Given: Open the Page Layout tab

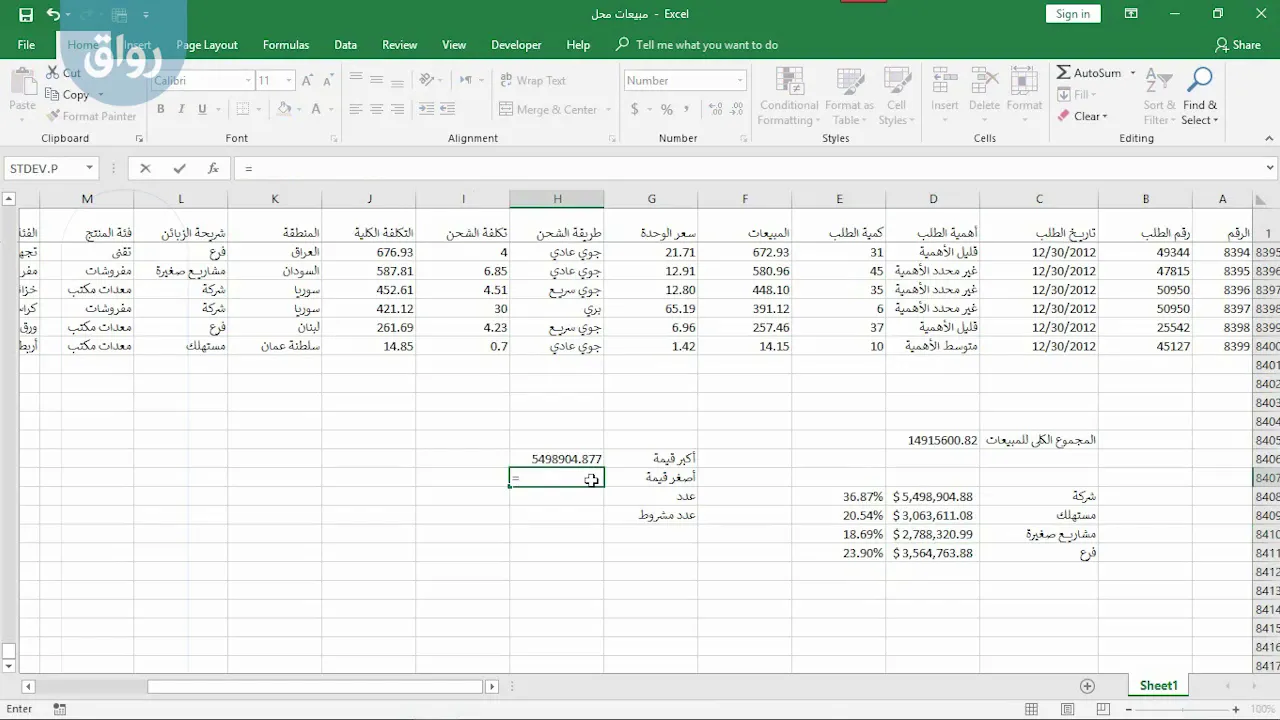Looking at the screenshot, I should tap(207, 45).
